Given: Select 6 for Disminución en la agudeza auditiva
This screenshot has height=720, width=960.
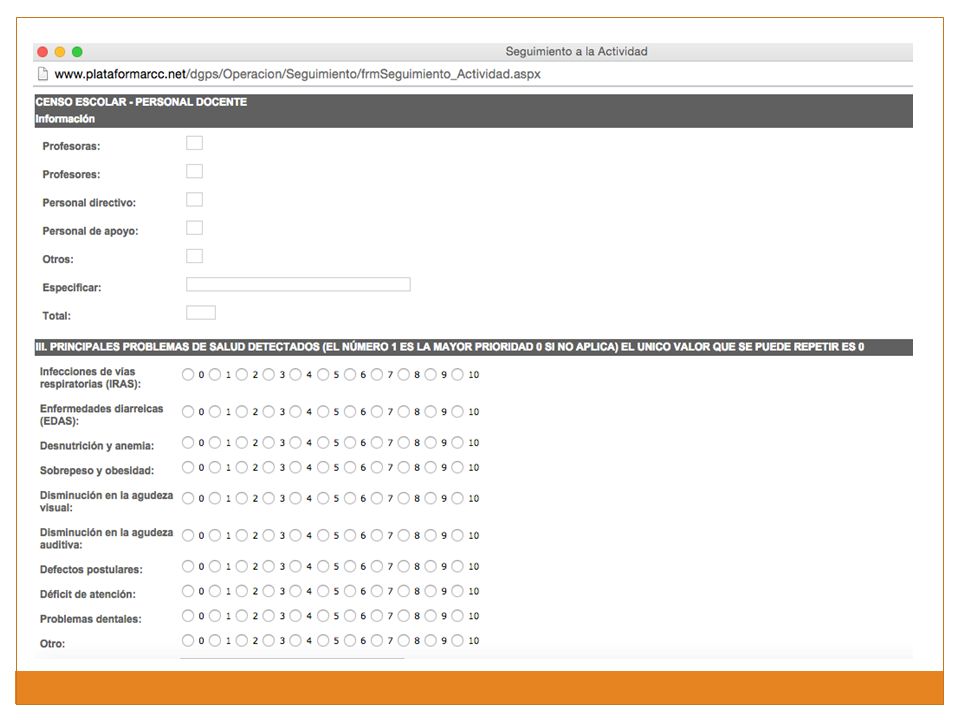Looking at the screenshot, I should [350, 535].
